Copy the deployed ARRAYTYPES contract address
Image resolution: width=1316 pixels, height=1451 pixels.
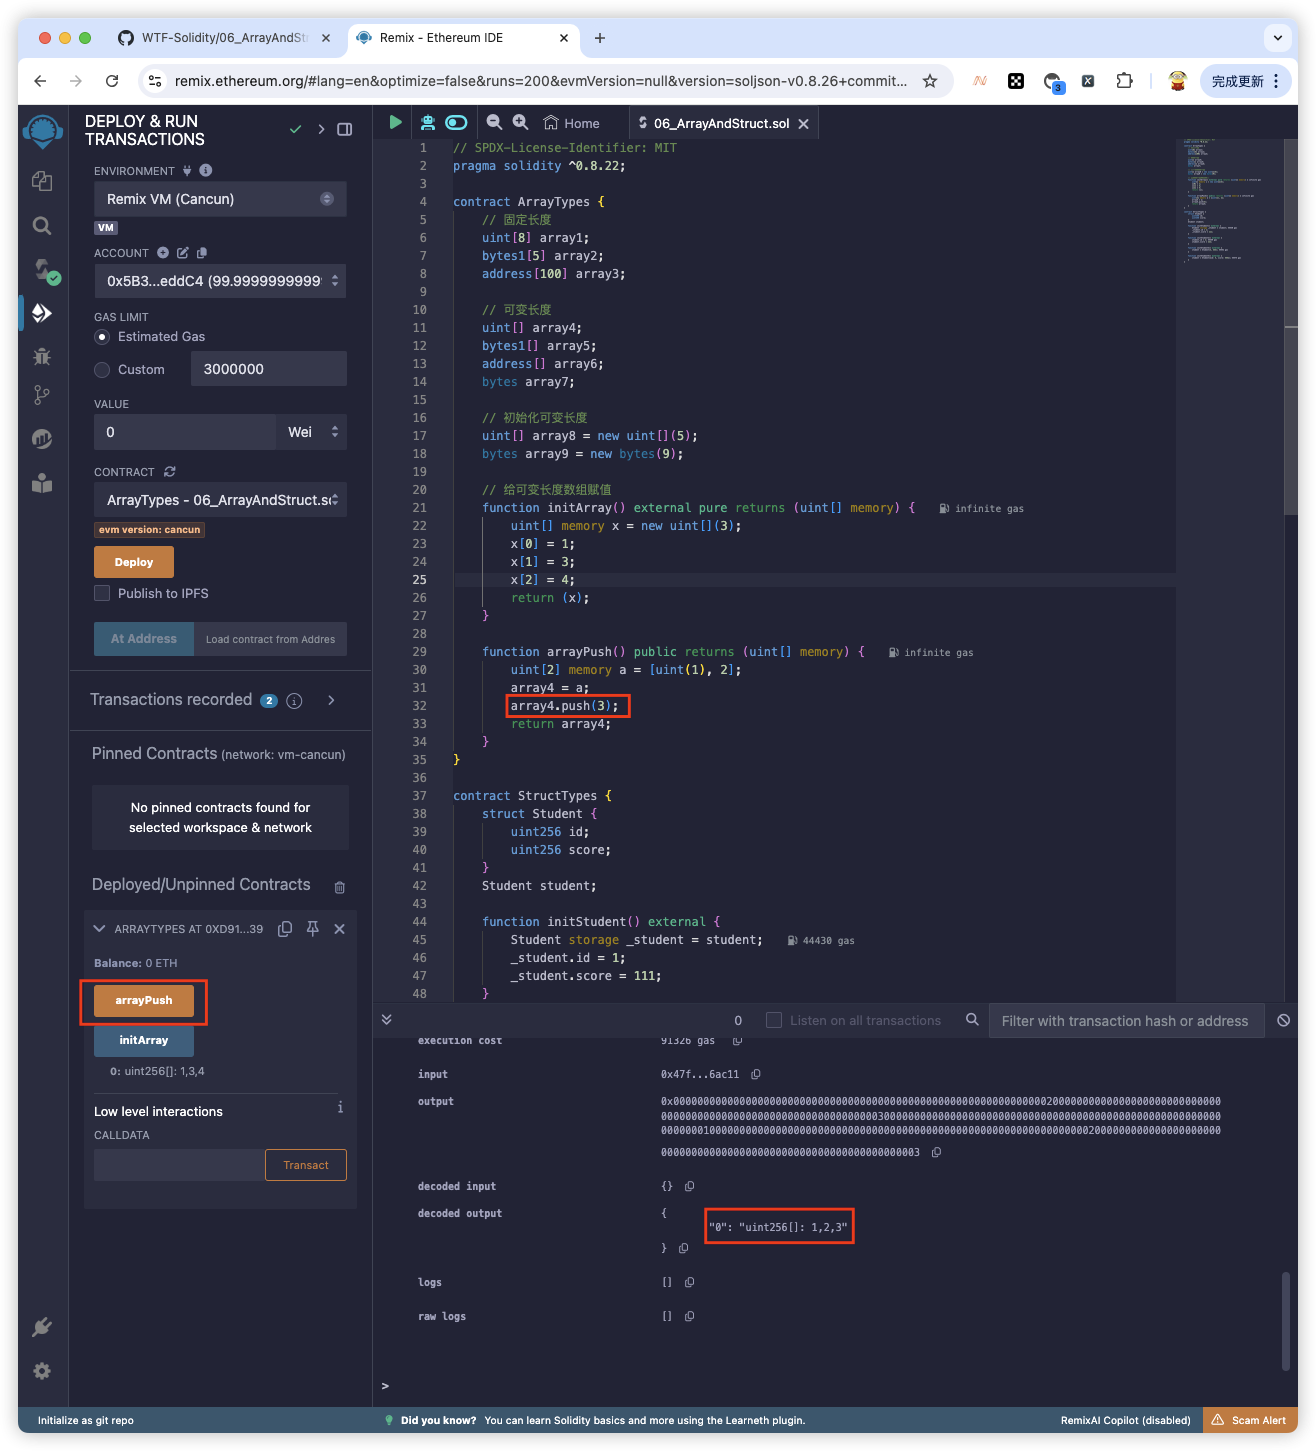pos(285,929)
